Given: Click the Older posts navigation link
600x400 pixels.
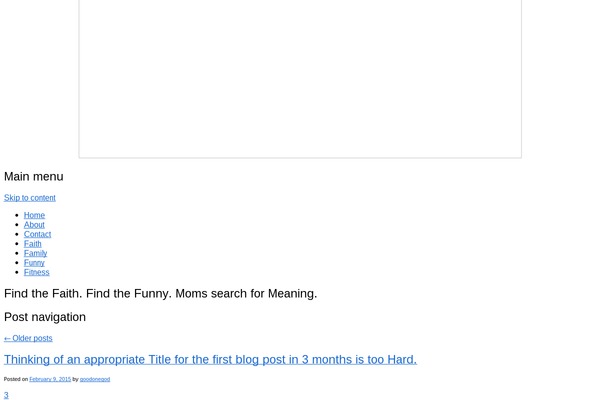Looking at the screenshot, I should (x=28, y=338).
